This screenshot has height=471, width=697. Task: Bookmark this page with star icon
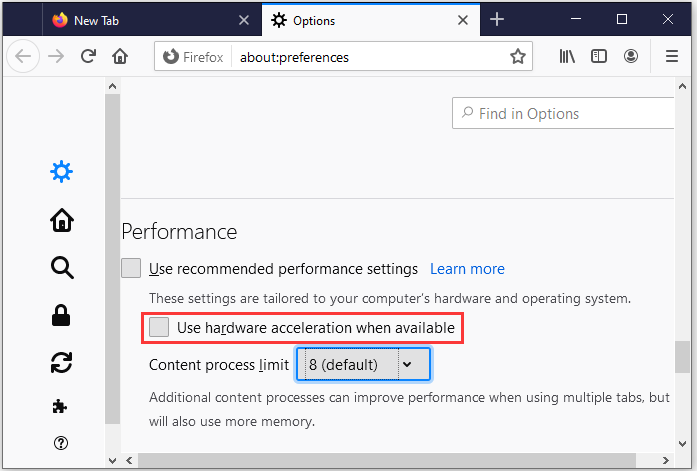[518, 56]
